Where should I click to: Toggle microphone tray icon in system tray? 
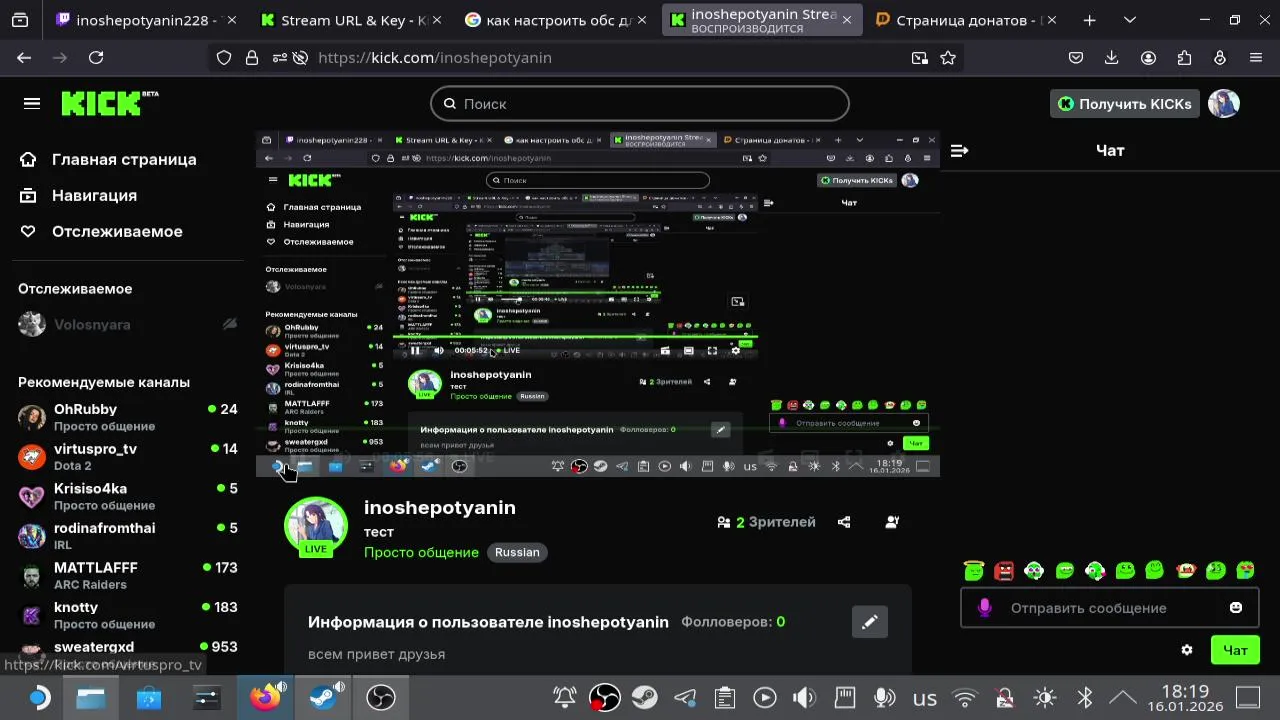coord(884,697)
